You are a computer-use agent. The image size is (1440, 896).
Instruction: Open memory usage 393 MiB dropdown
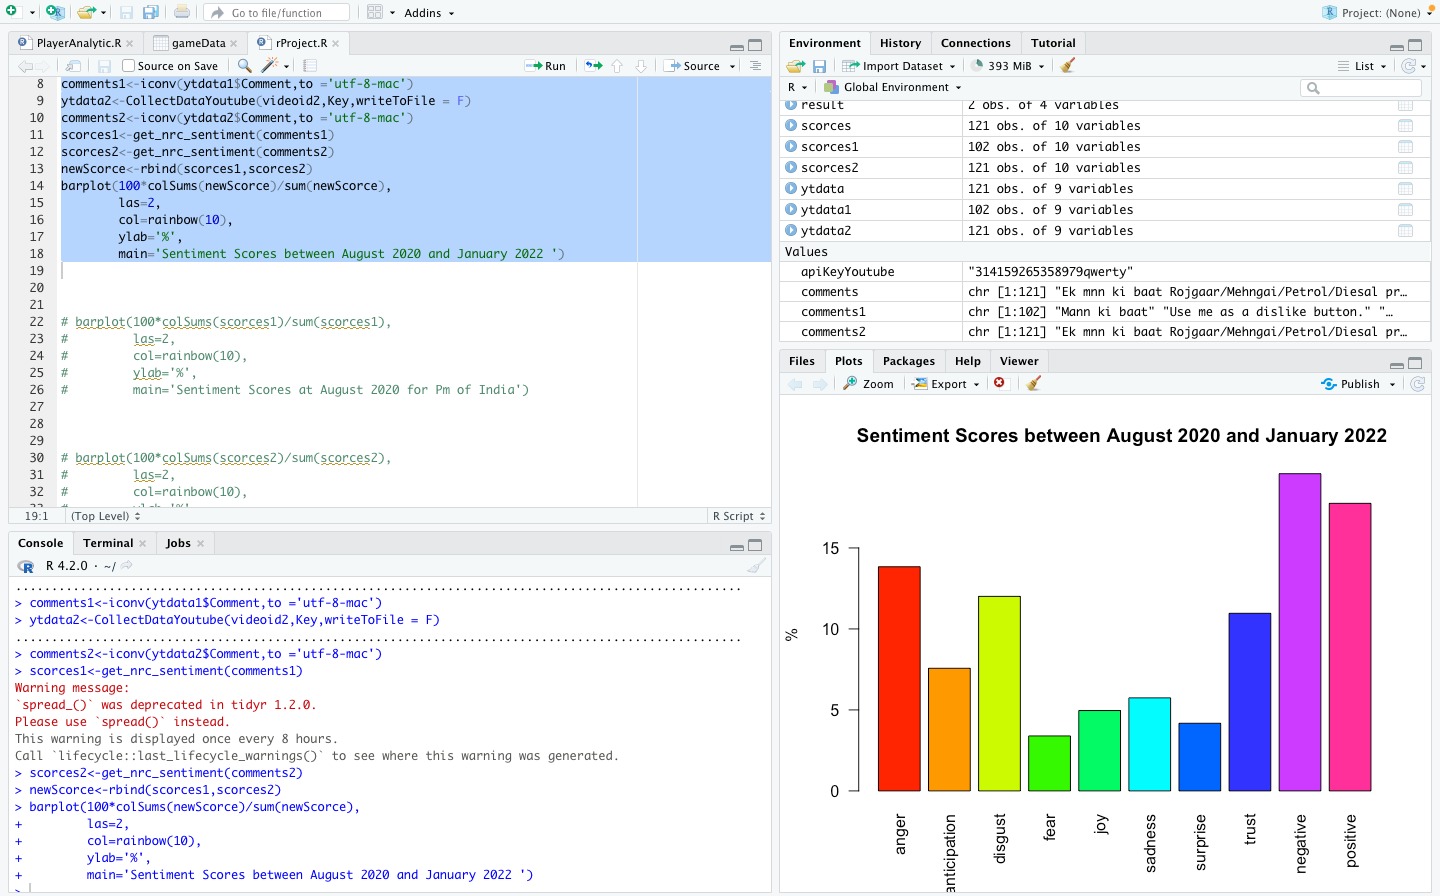(1008, 66)
